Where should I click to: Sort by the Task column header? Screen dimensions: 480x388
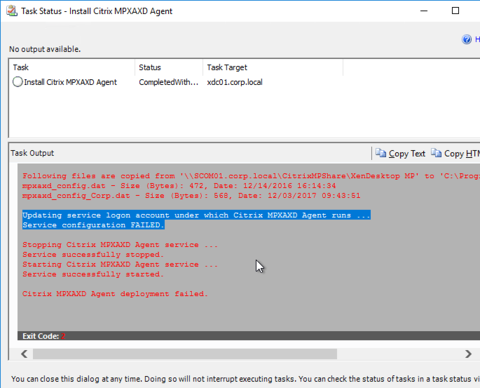(x=21, y=67)
